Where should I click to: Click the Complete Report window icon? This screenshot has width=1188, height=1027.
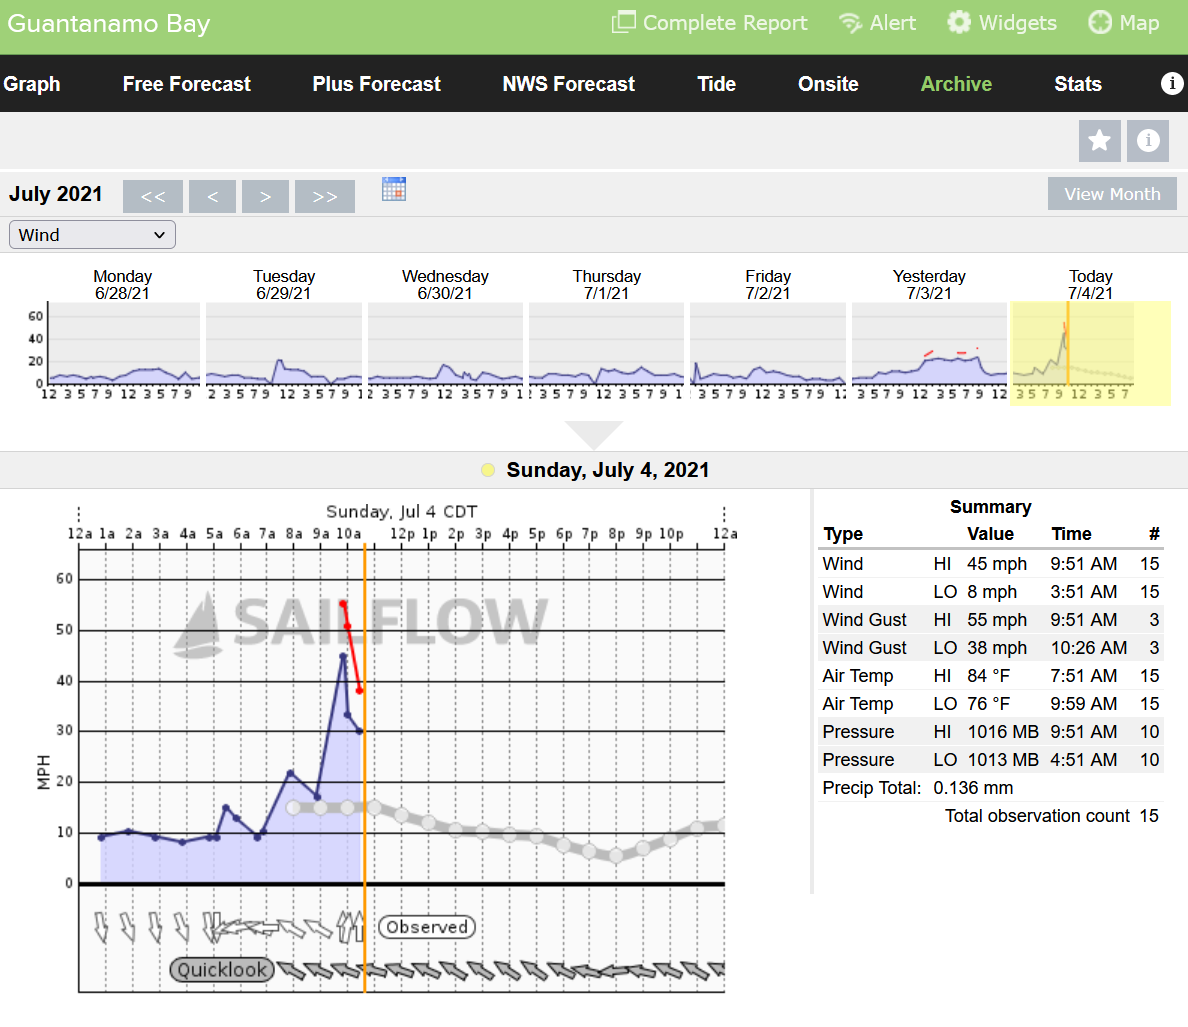(x=624, y=22)
